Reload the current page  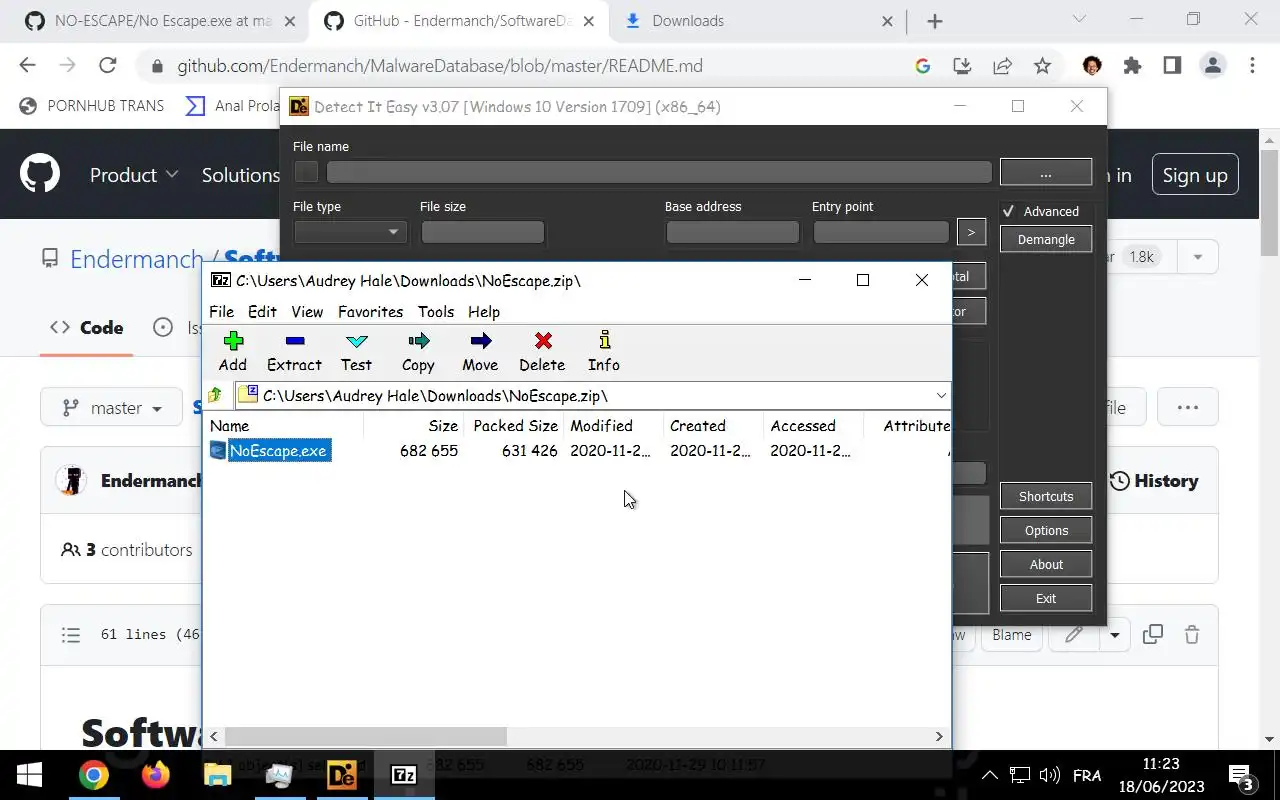coord(107,66)
